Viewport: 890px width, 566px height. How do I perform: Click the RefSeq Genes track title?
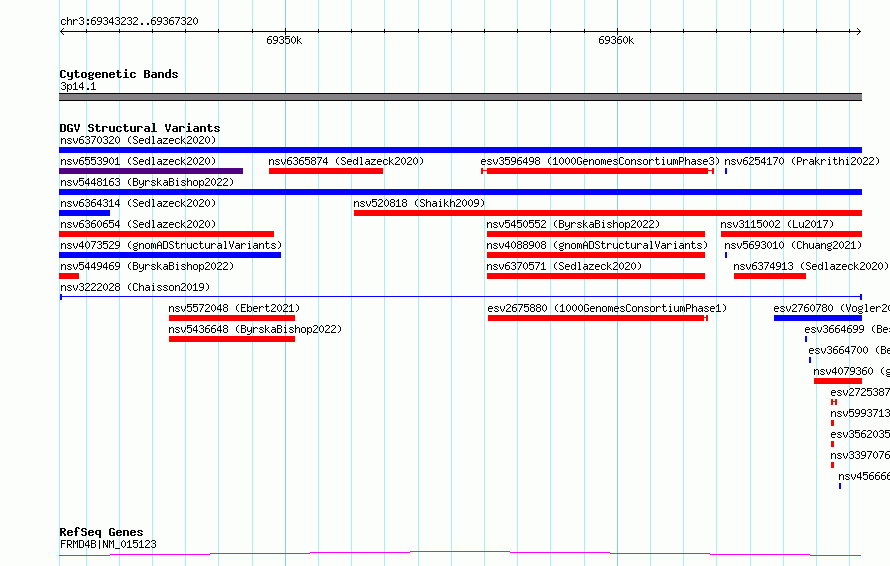point(101,532)
